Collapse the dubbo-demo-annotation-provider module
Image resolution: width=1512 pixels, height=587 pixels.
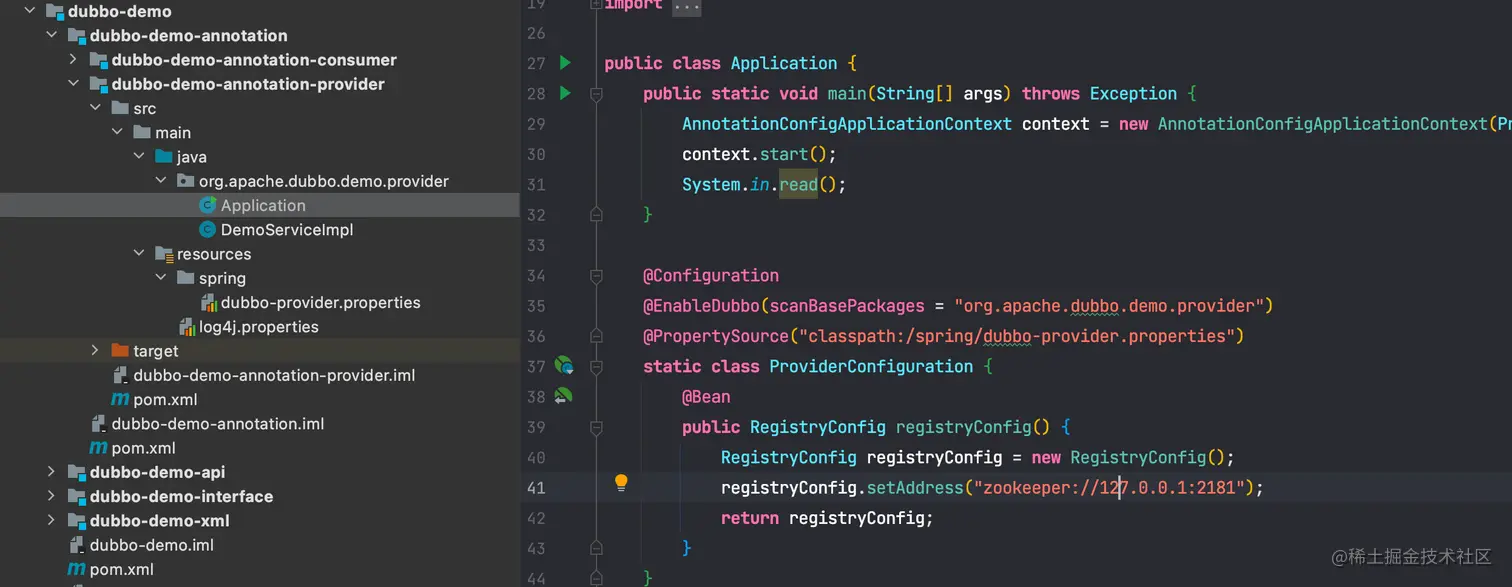(72, 84)
